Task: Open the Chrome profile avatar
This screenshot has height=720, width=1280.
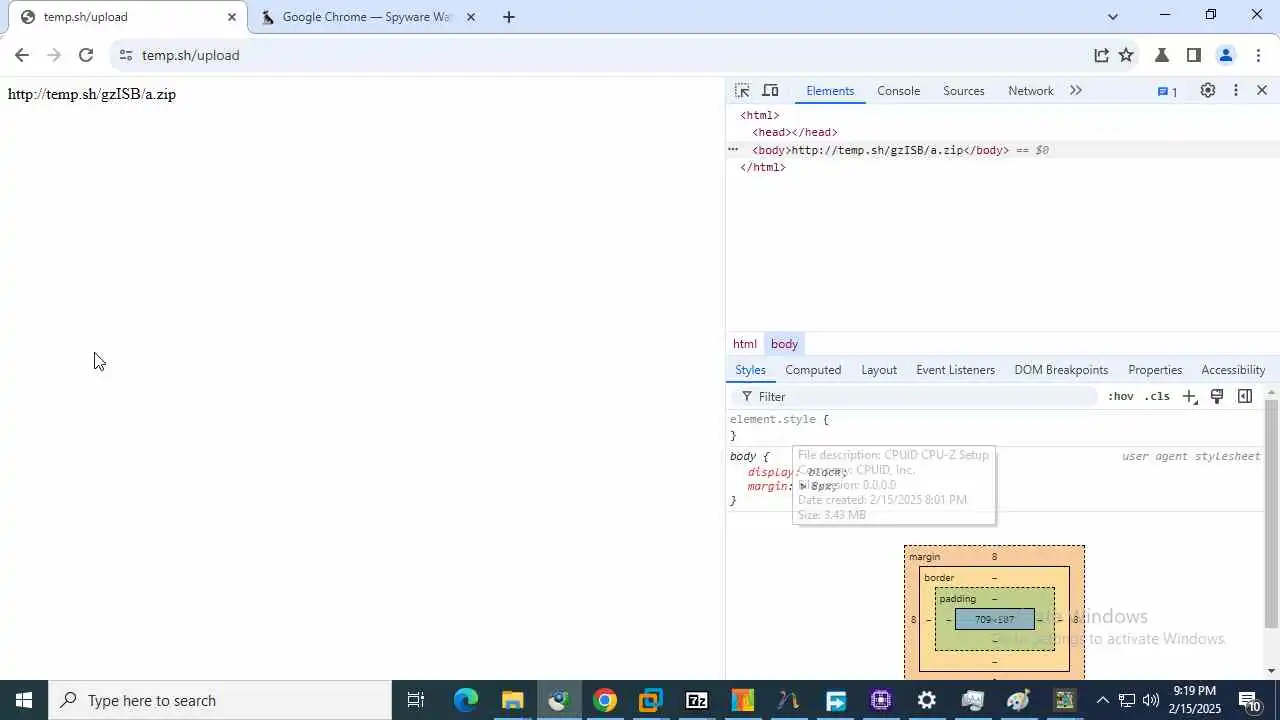Action: (1226, 55)
